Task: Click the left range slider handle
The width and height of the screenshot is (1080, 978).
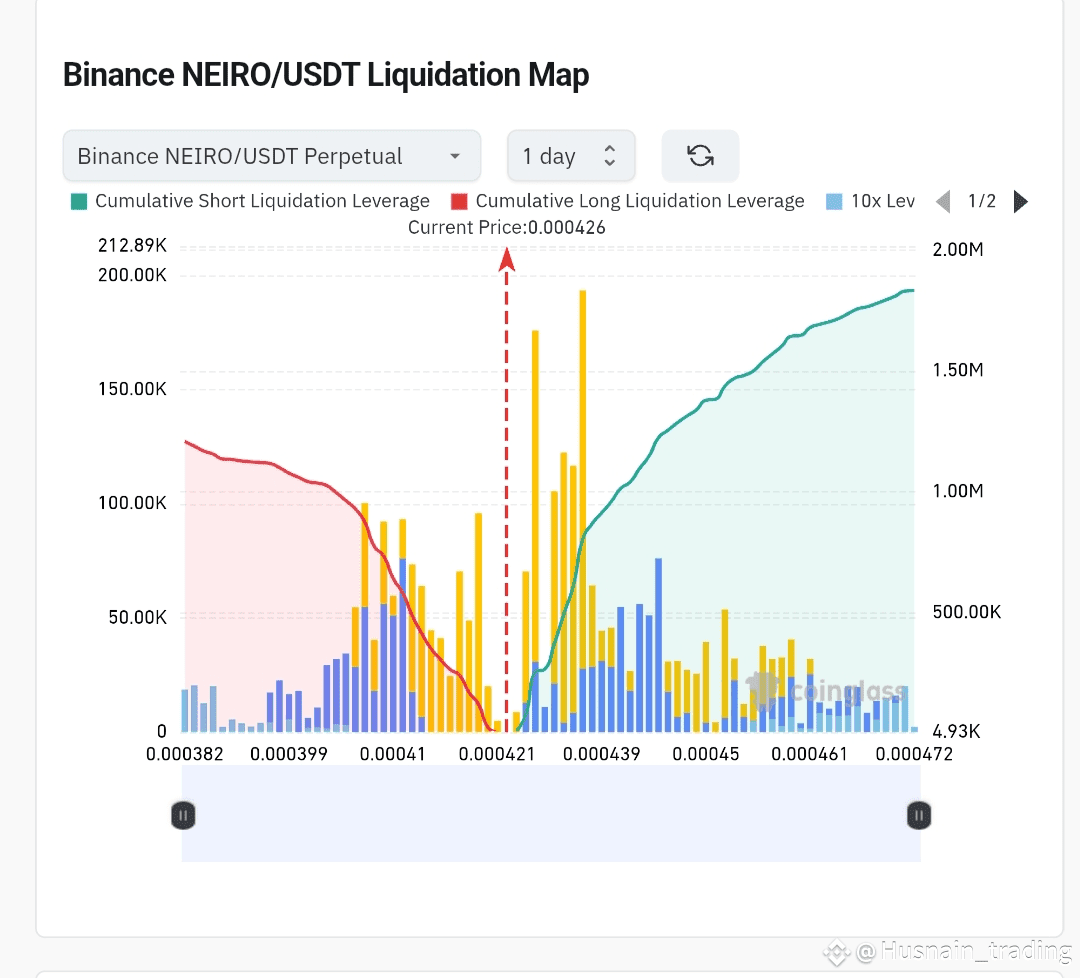Action: click(183, 815)
